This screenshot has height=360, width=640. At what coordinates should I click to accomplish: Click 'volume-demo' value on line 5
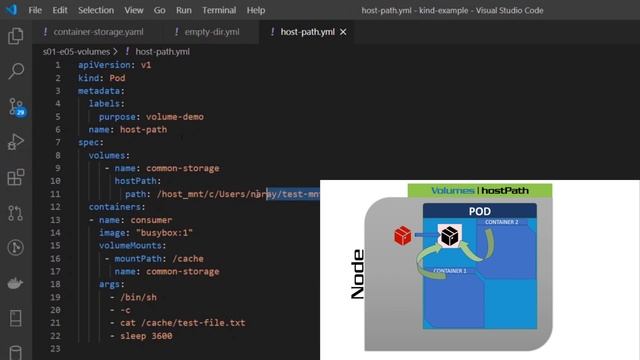tap(175, 117)
